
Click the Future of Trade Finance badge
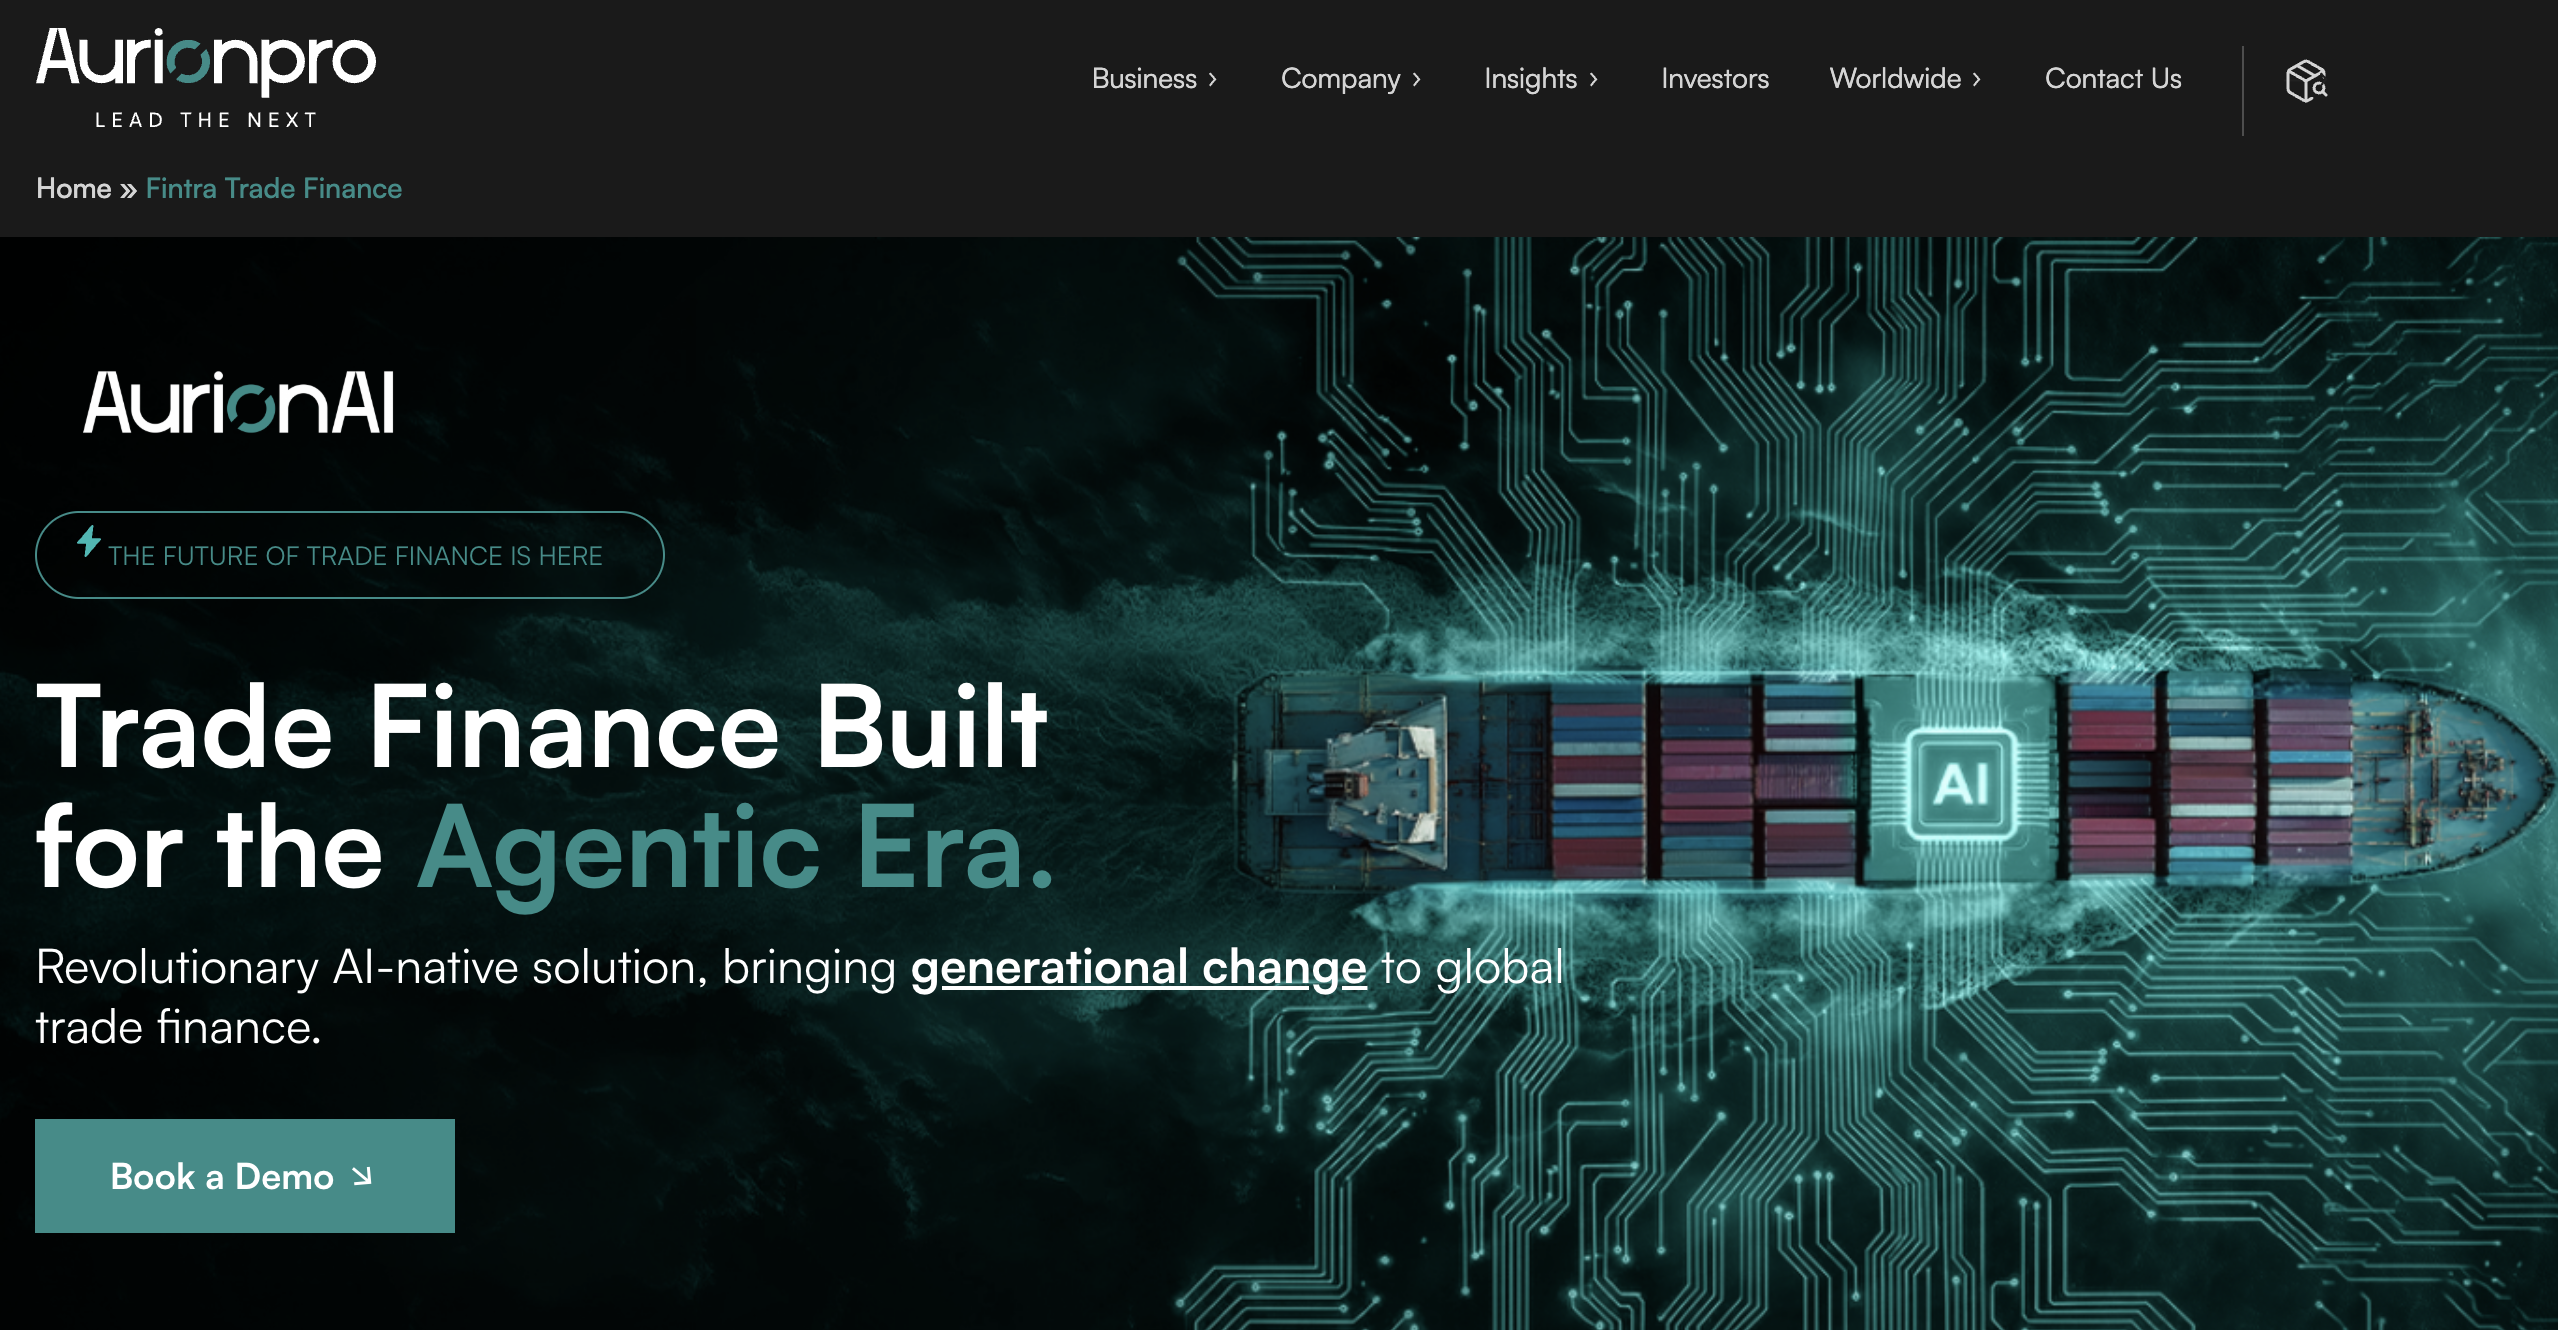[350, 555]
